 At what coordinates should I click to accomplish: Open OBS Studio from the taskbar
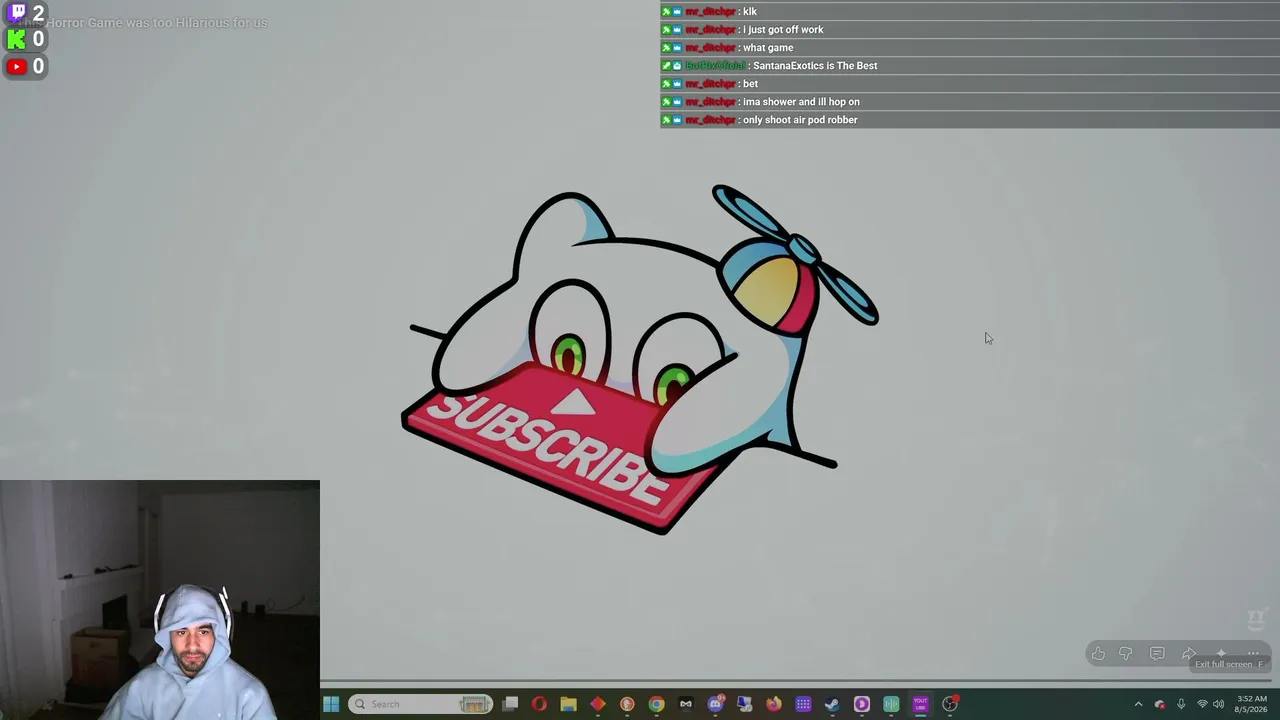(950, 704)
